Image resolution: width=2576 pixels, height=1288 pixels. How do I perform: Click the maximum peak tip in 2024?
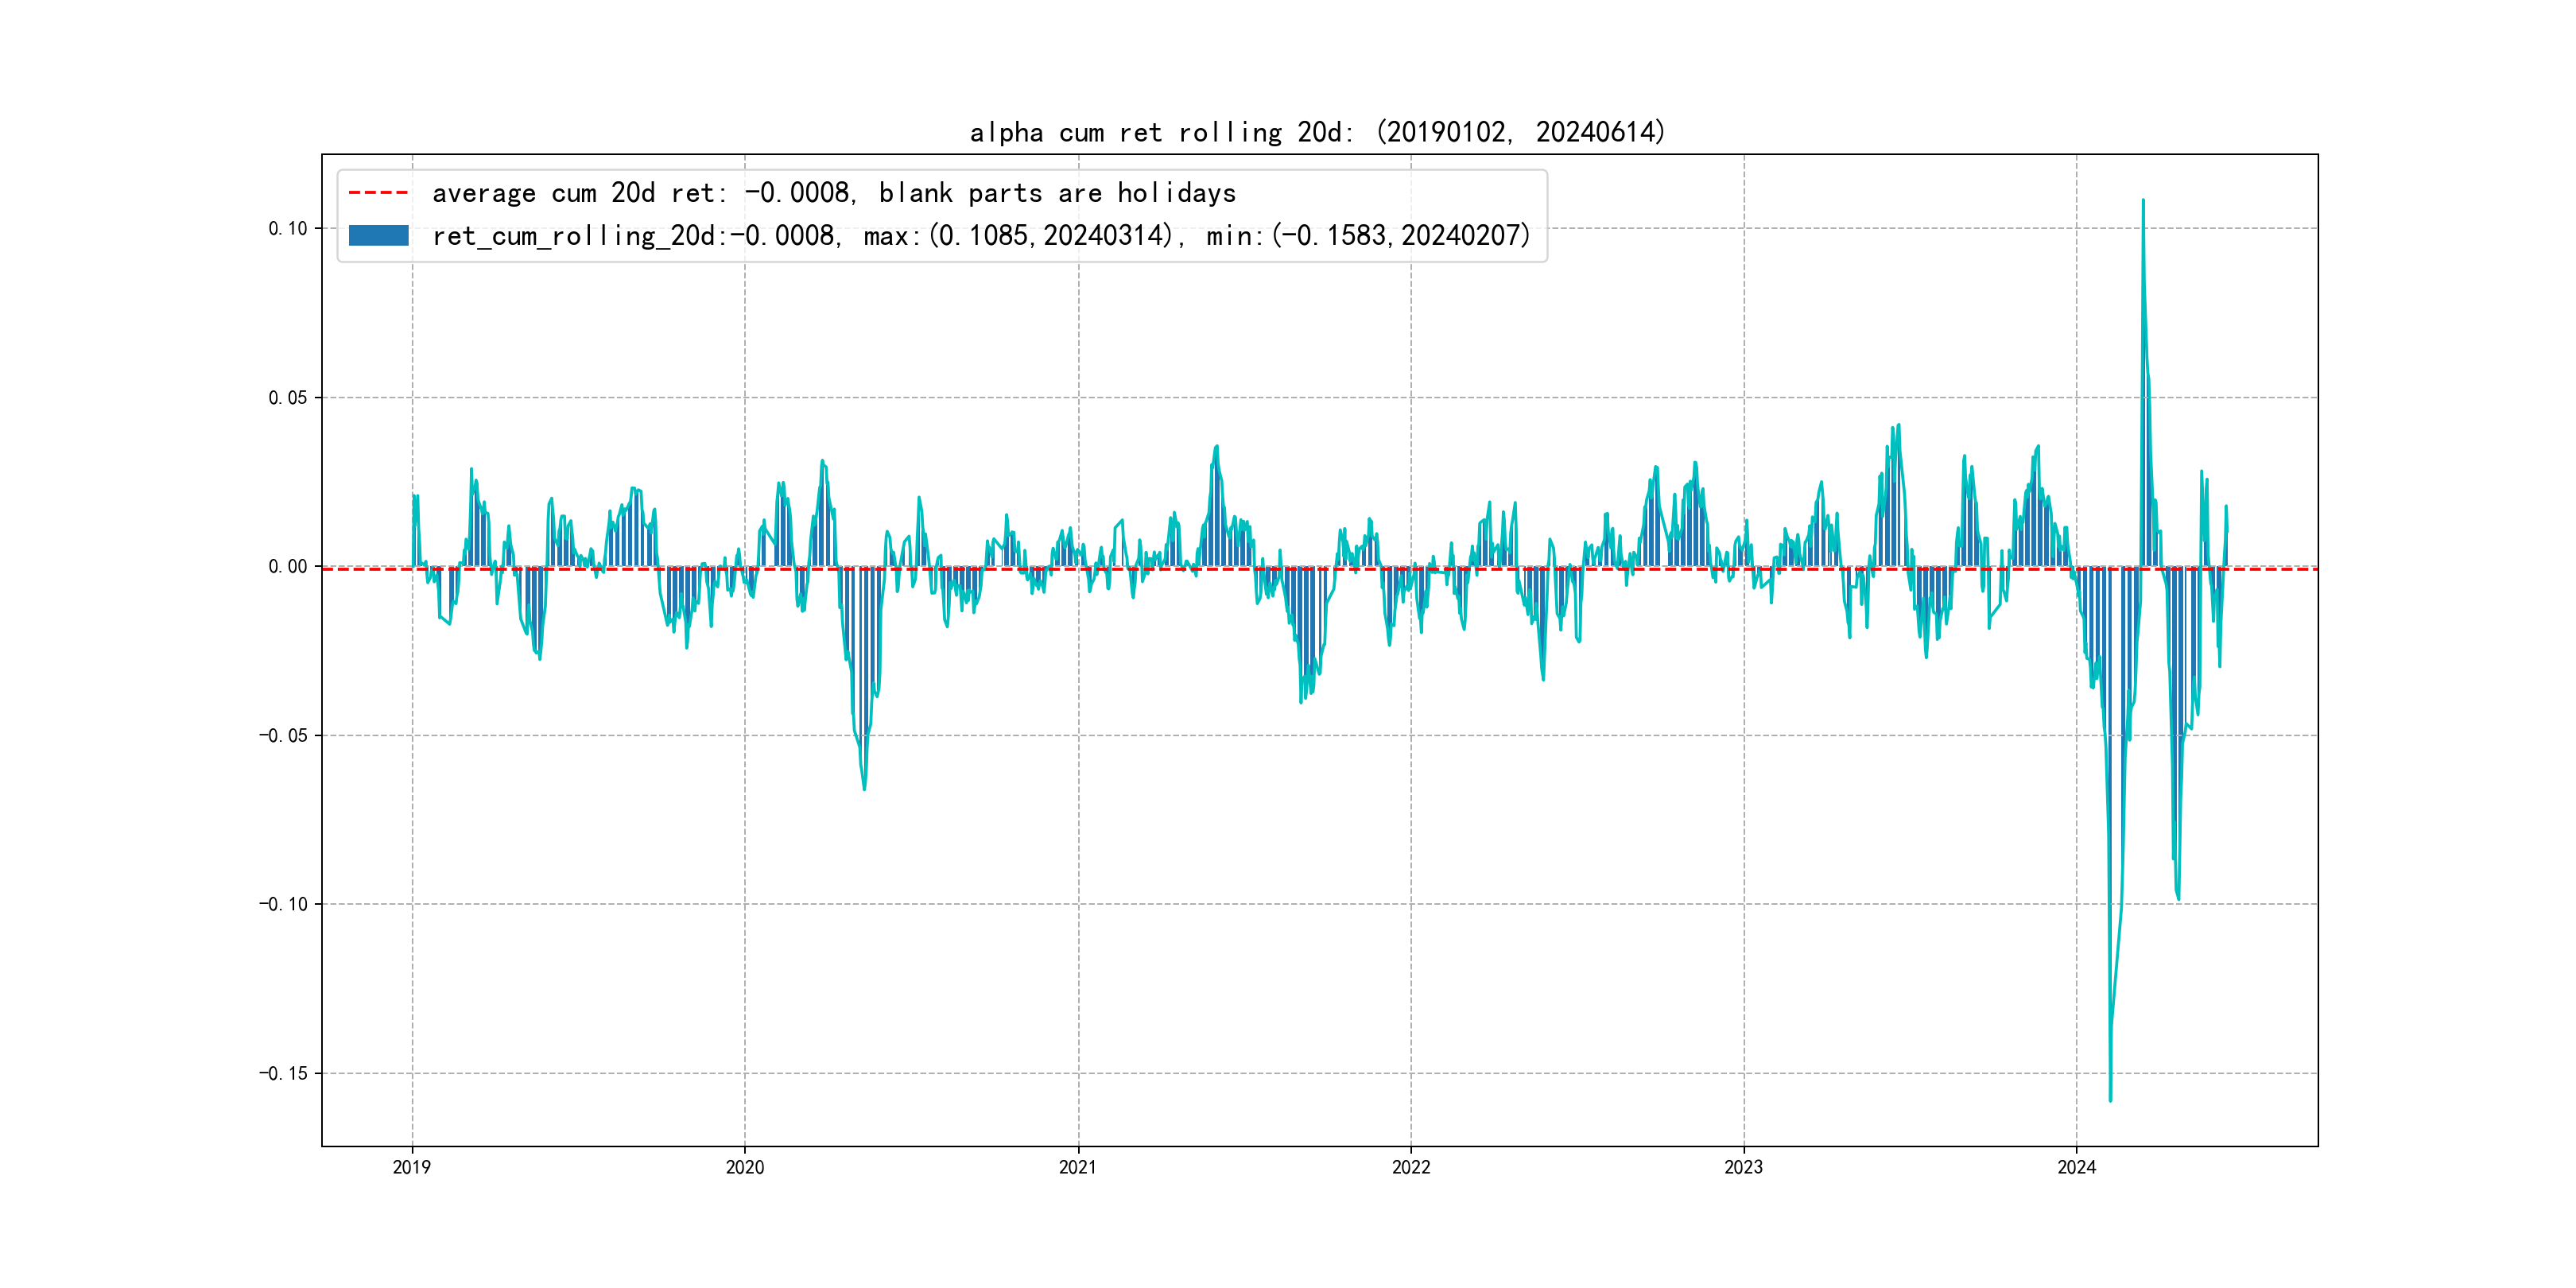(x=2142, y=201)
